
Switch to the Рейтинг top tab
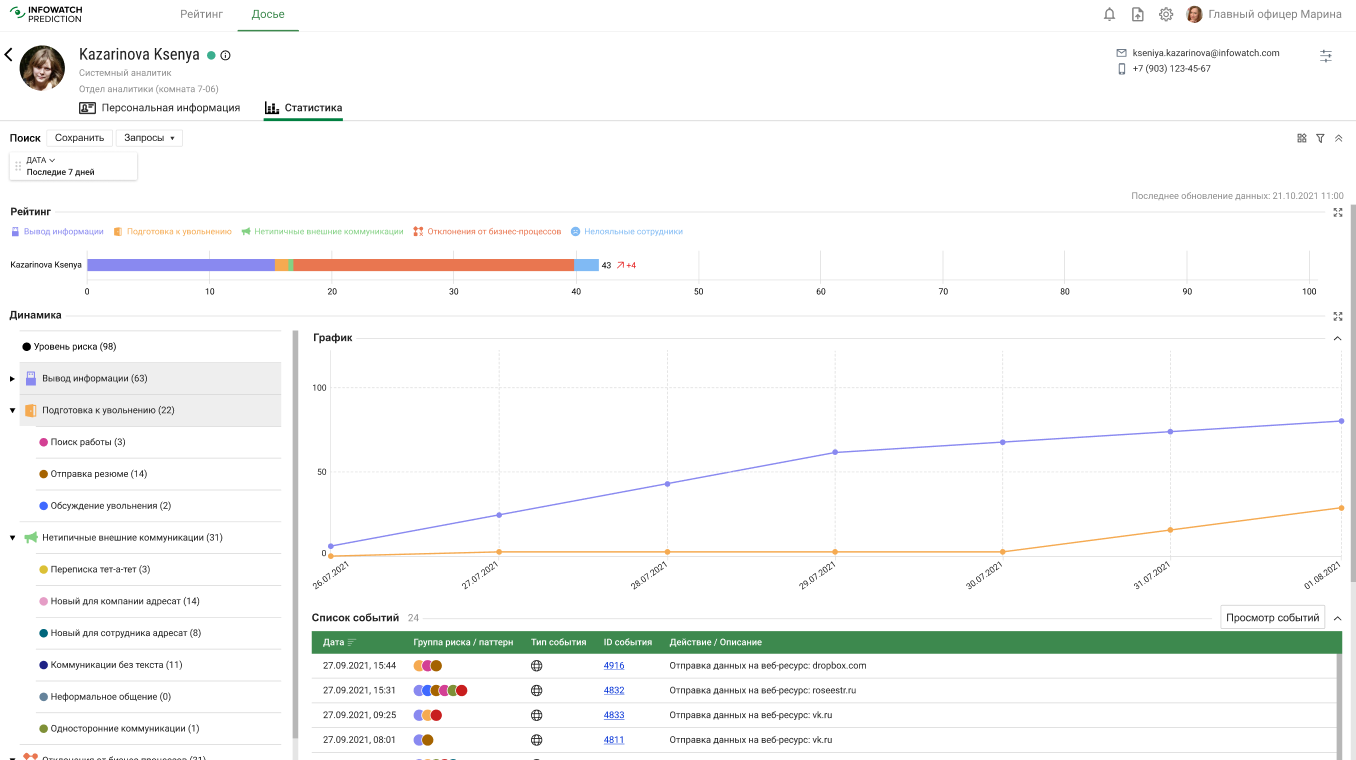(x=201, y=15)
